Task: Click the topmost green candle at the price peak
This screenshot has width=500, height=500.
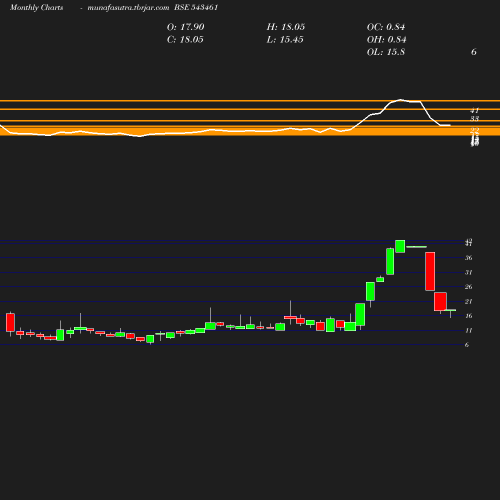Action: 400,246
